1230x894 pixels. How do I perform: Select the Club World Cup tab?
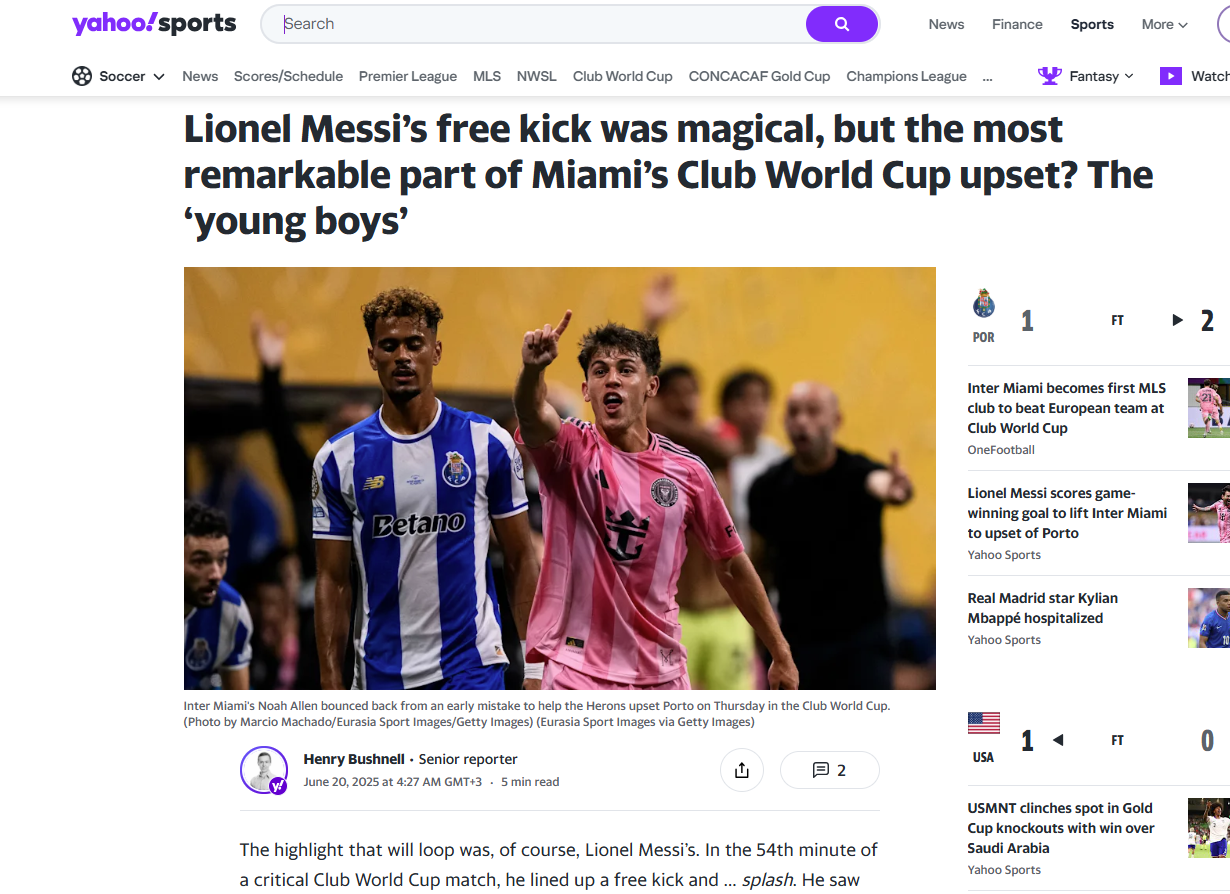(x=623, y=76)
